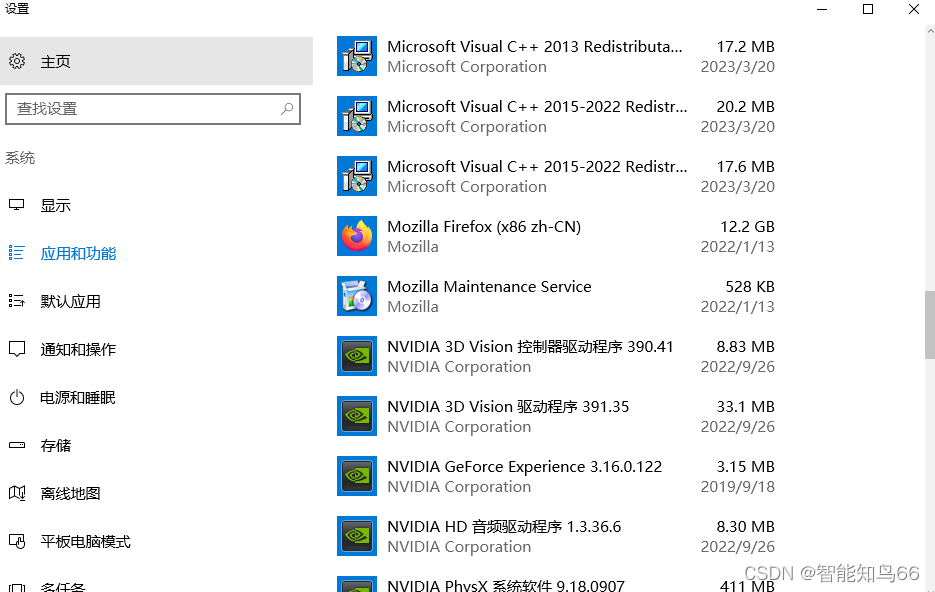Click the 显示 monitor icon
This screenshot has width=935, height=592.
point(17,205)
